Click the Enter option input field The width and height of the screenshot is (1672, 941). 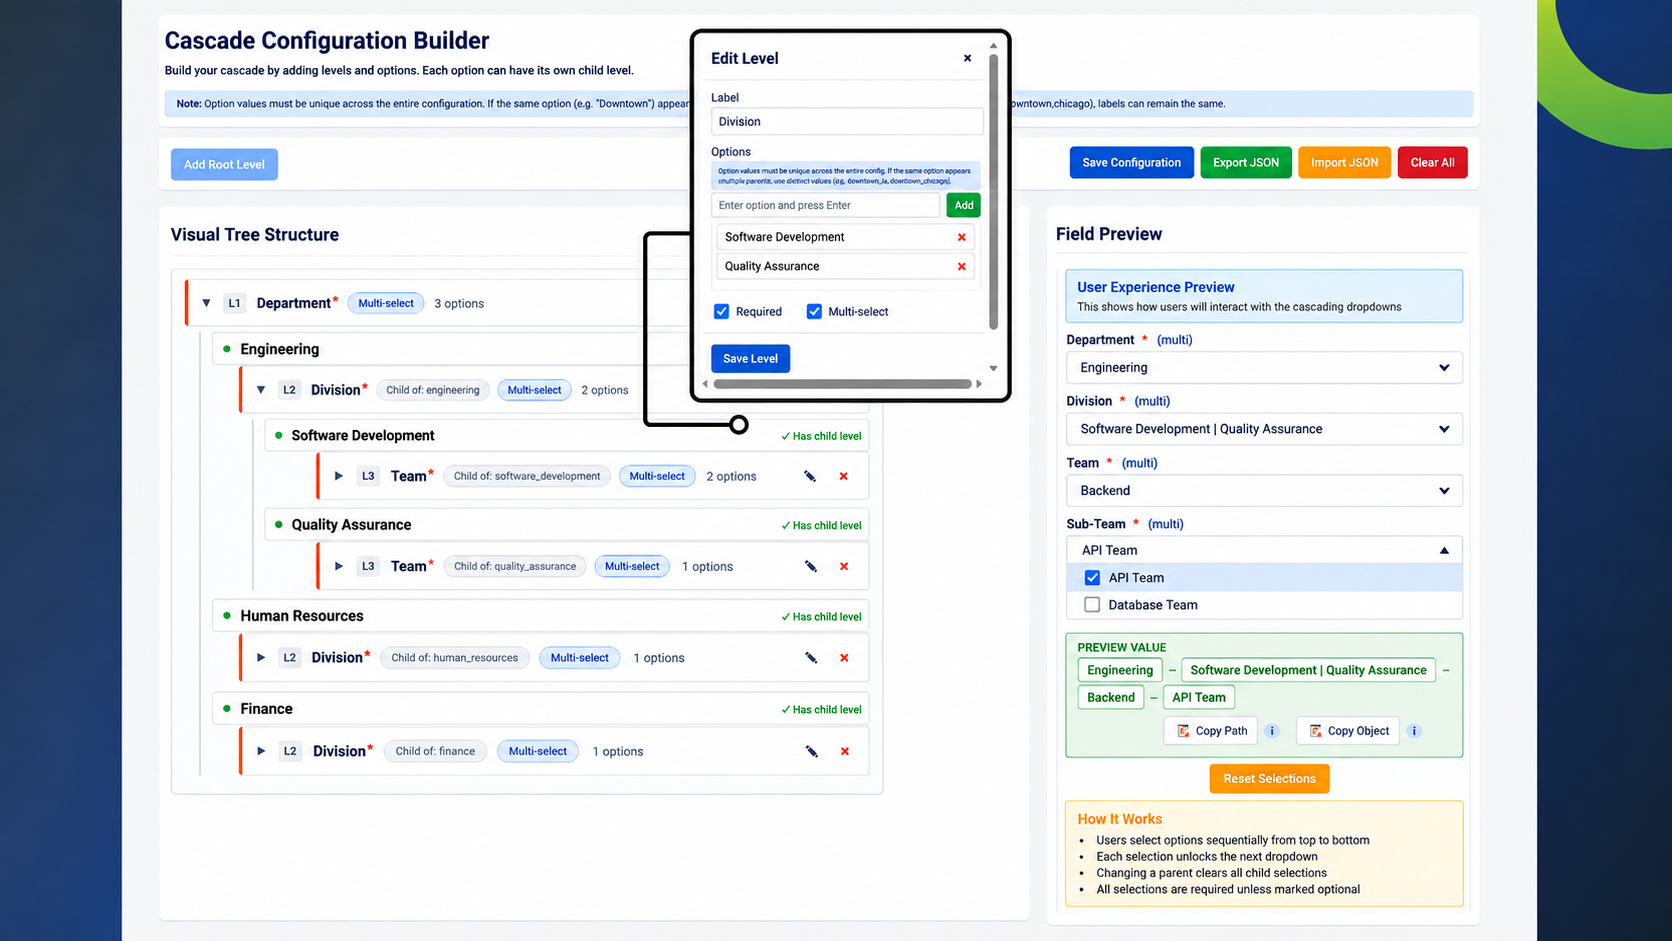click(x=826, y=205)
